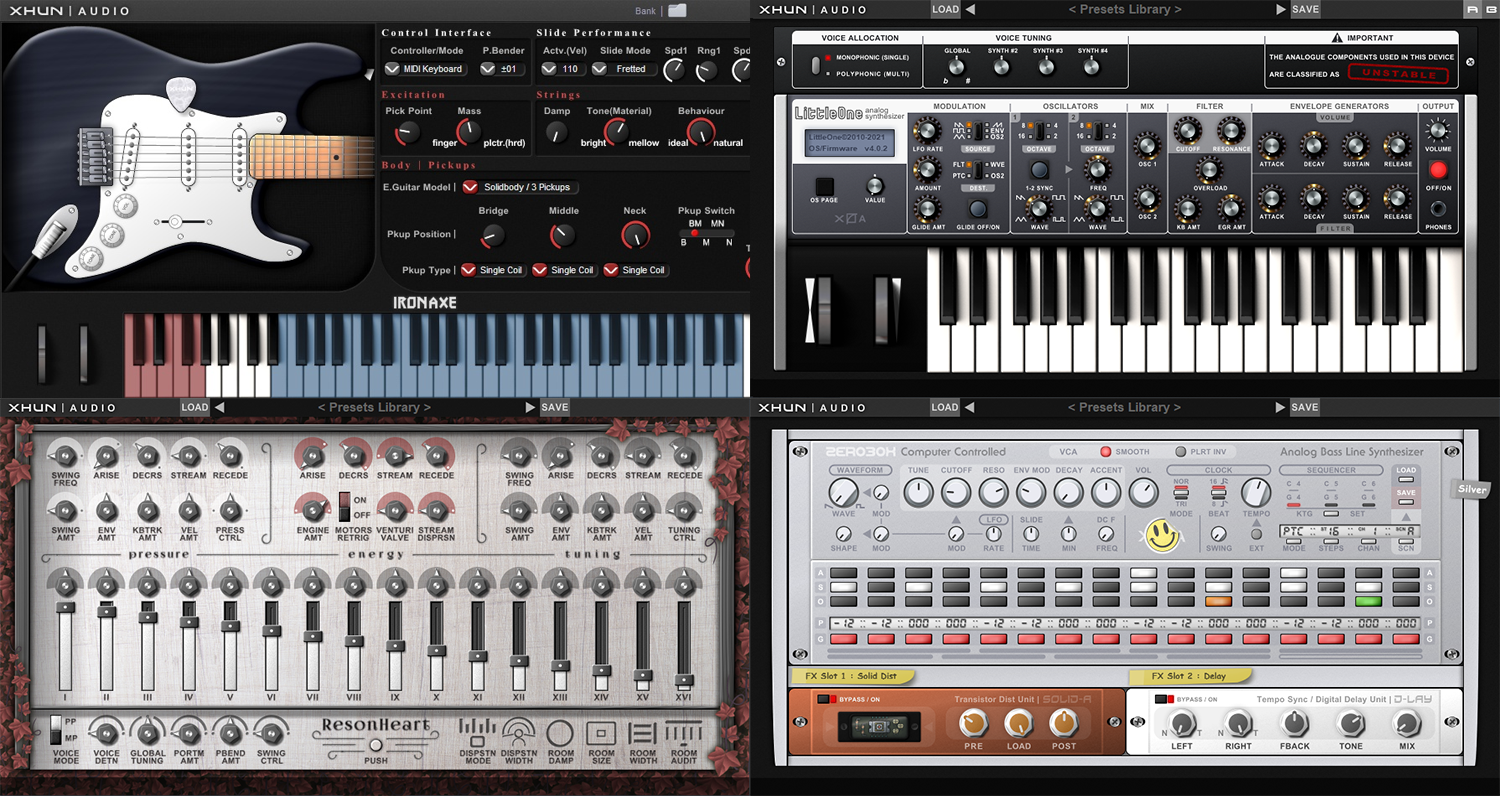The image size is (1500, 796).
Task: Open the Bridge Single Coil pickup type dropdown
Action: pyautogui.click(x=493, y=269)
